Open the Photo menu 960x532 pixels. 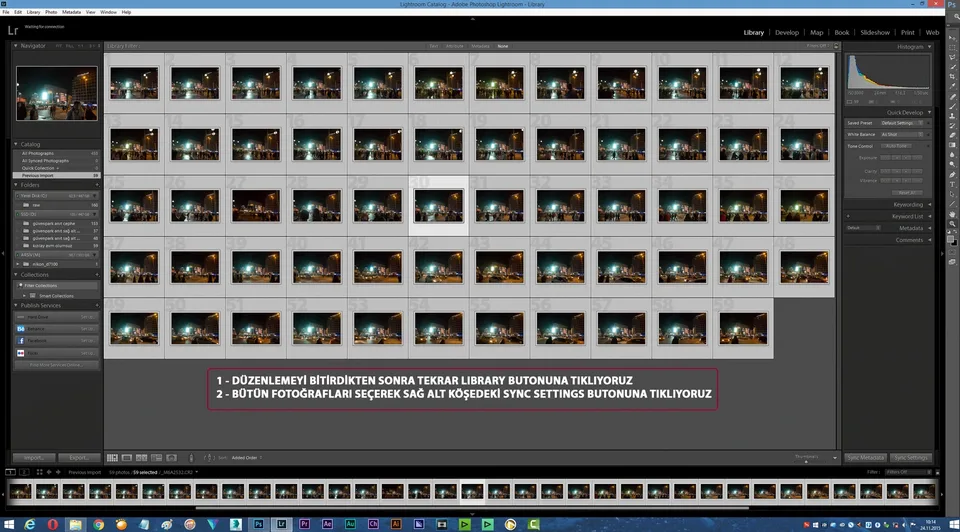[51, 12]
